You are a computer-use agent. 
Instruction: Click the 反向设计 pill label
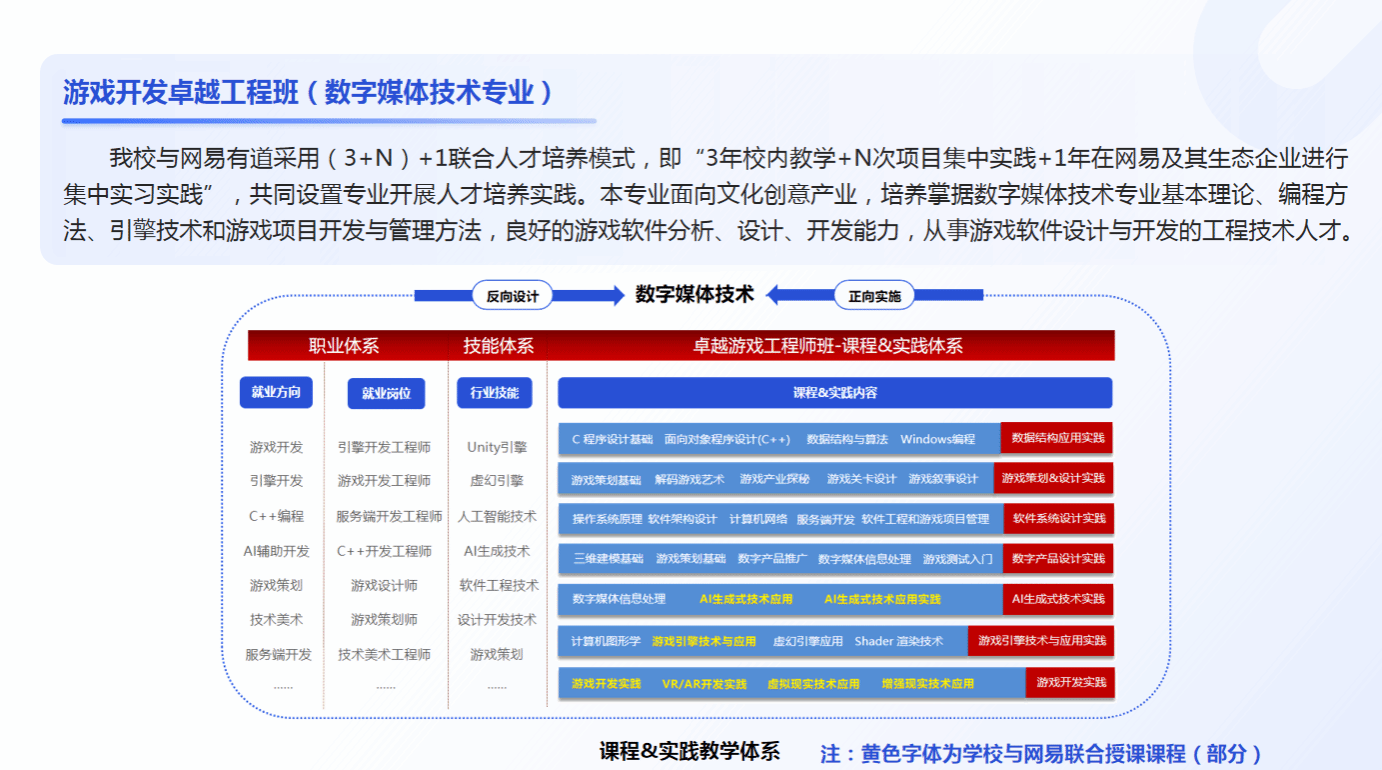pos(512,295)
